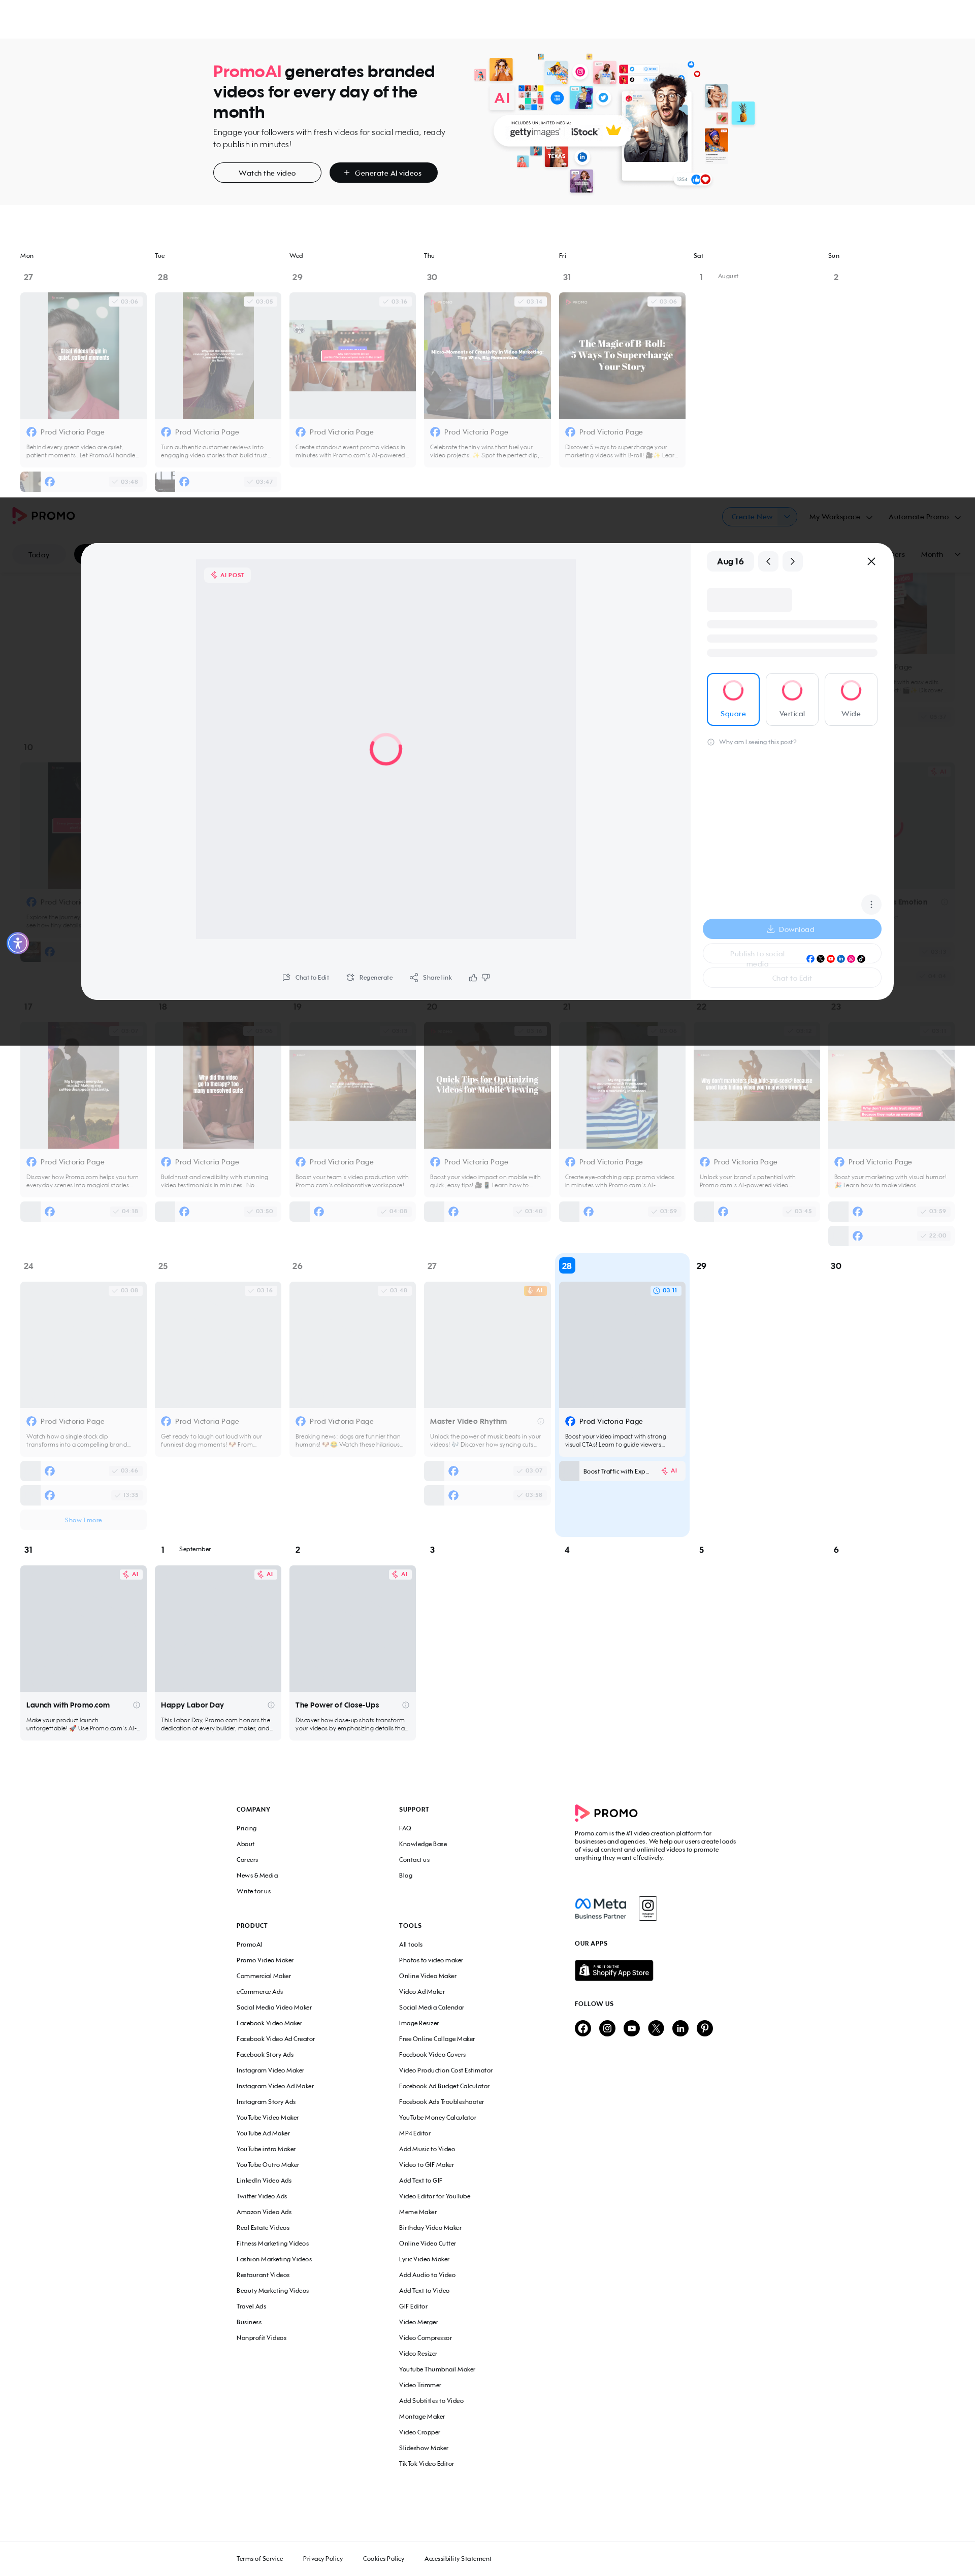Open Terms of Service link
Image resolution: width=975 pixels, height=2576 pixels.
(x=260, y=2558)
